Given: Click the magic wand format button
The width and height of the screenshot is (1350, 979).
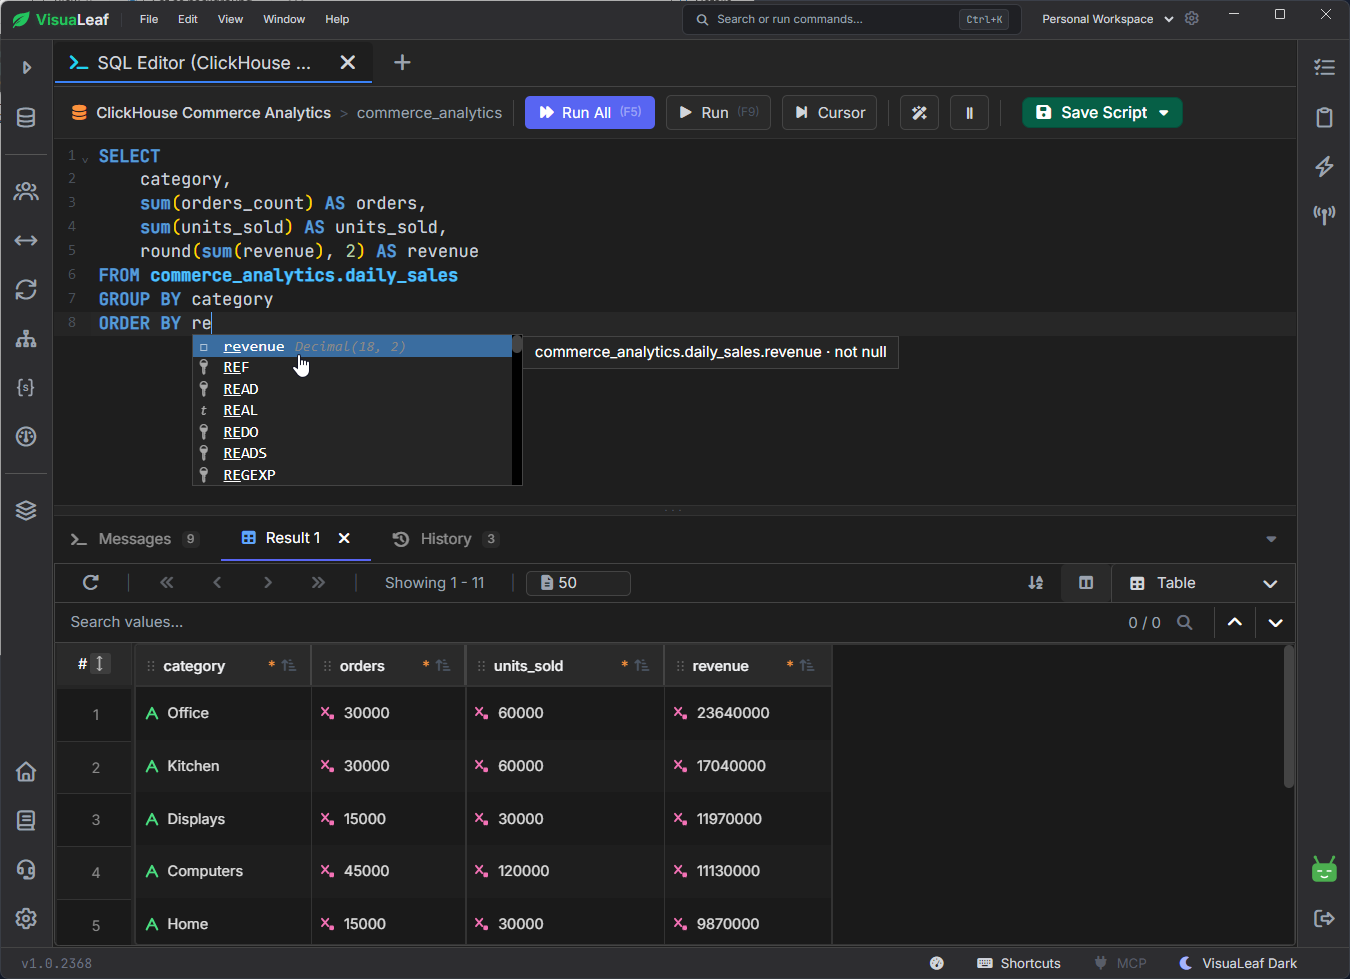Looking at the screenshot, I should tap(920, 113).
